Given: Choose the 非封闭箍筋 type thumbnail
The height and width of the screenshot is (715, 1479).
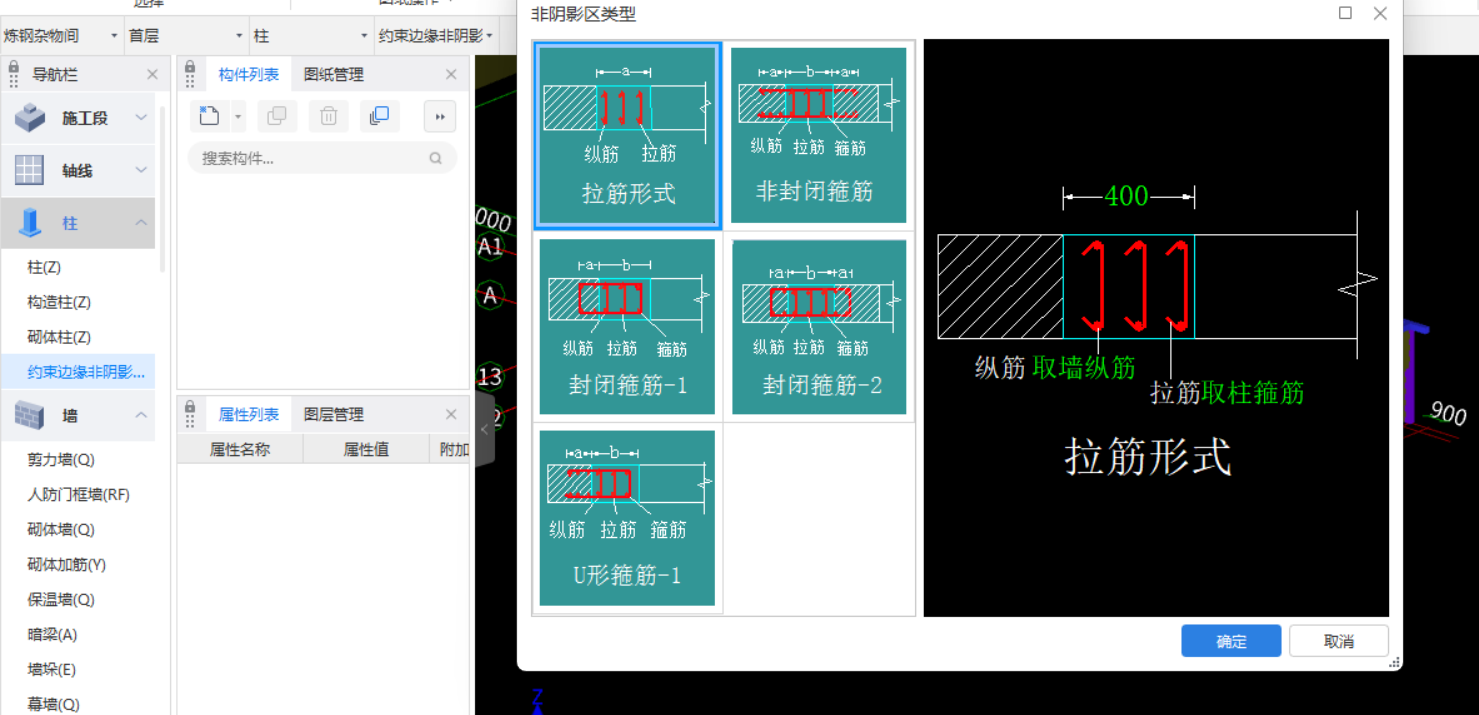Looking at the screenshot, I should [818, 135].
